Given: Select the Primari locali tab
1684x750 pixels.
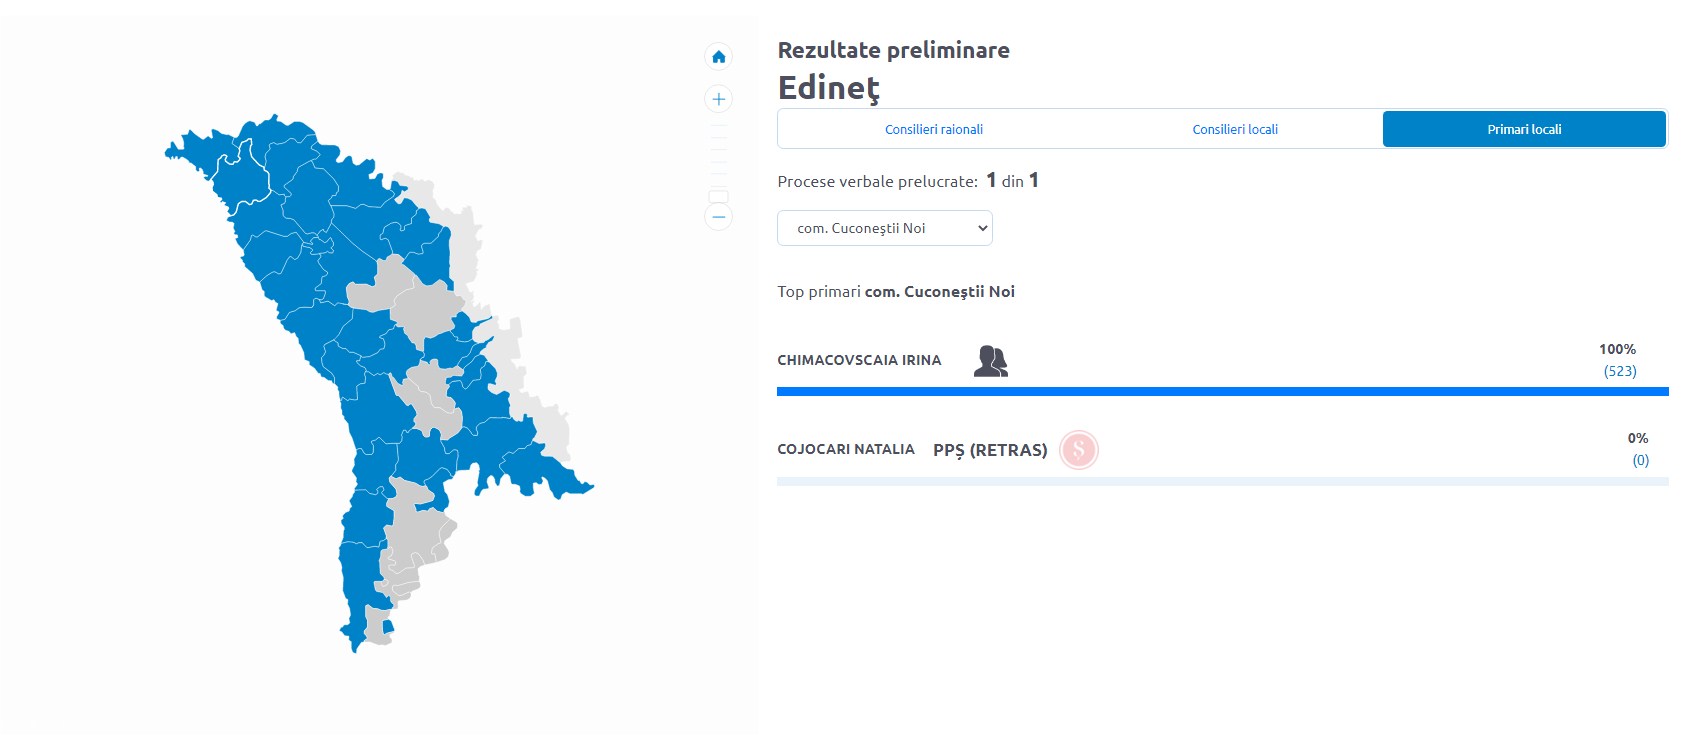Looking at the screenshot, I should (1524, 129).
